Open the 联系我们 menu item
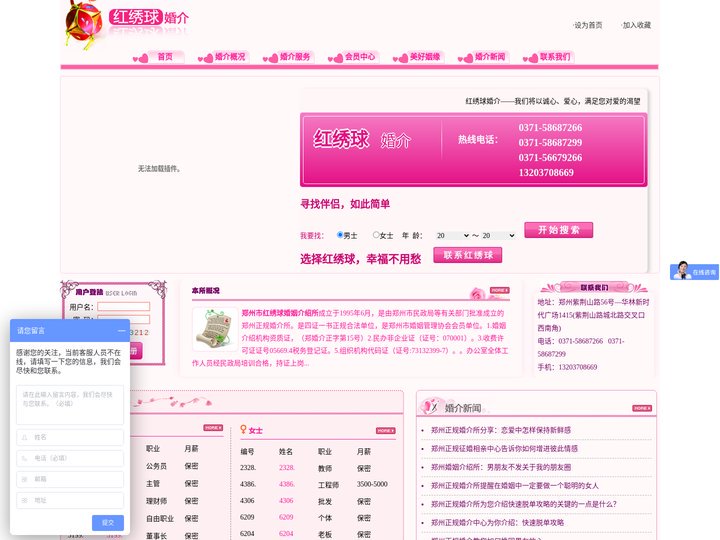720x540 pixels. pos(555,56)
